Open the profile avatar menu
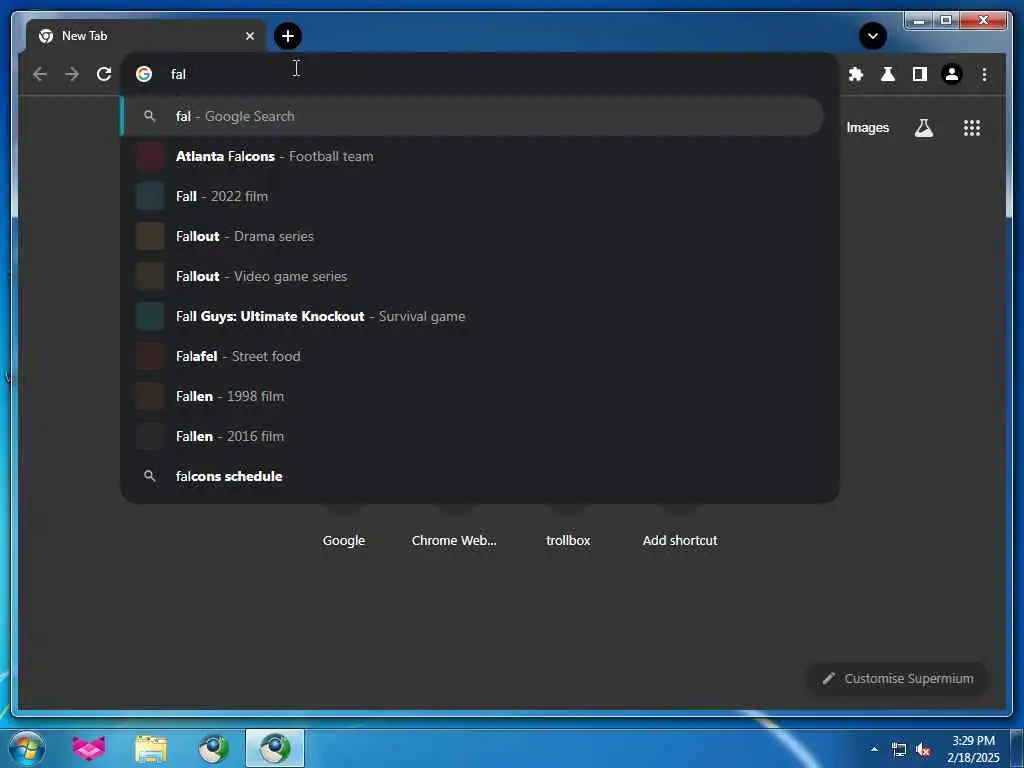 [x=952, y=74]
